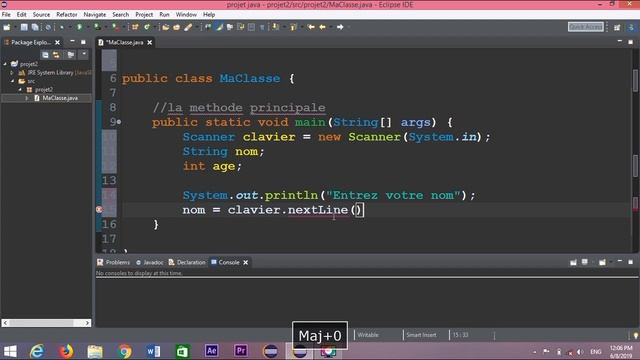640x360 pixels.
Task: Click the Display Selected Console icon
Action: click(585, 262)
